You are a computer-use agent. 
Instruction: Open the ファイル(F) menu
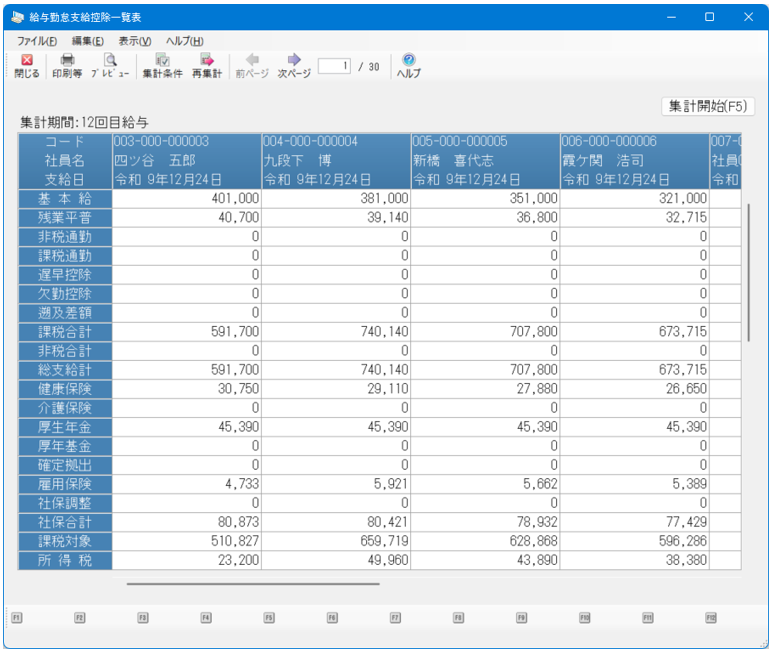click(37, 41)
